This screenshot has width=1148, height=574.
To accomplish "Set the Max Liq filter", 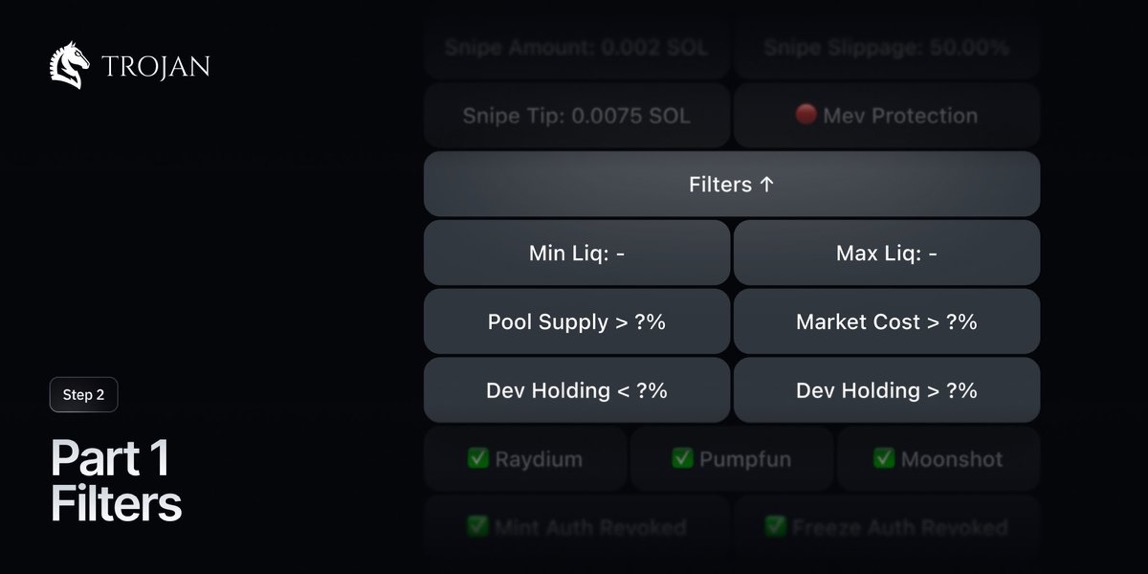I will point(886,253).
